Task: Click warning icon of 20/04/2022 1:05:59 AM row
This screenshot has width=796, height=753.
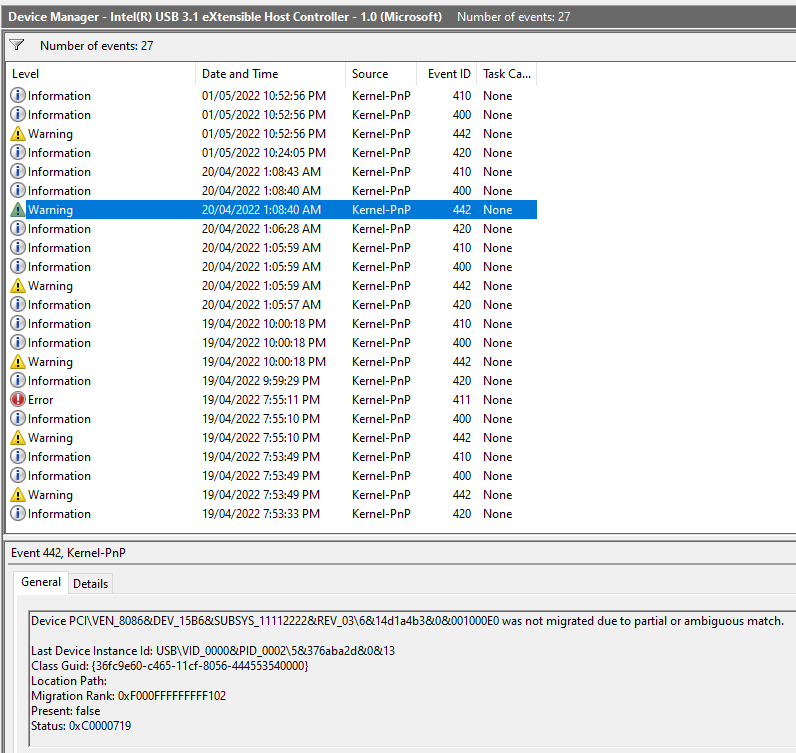Action: 18,285
